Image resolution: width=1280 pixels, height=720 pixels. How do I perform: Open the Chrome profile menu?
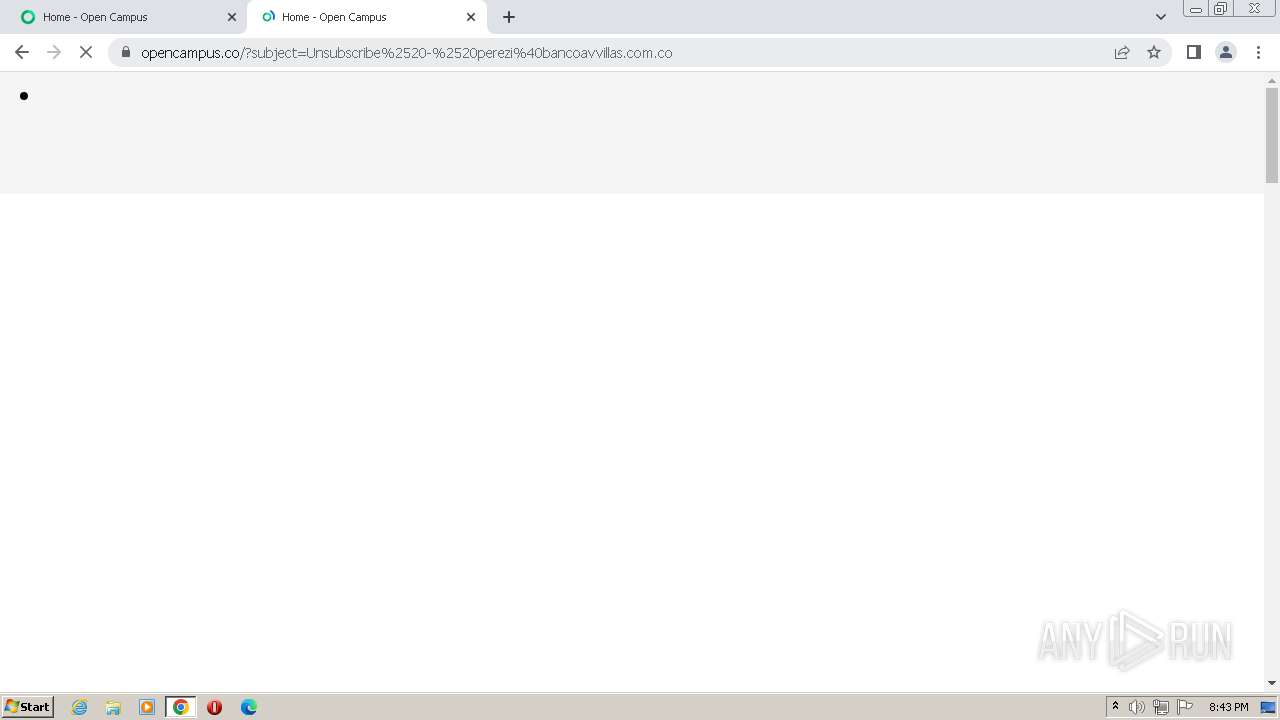[1226, 52]
